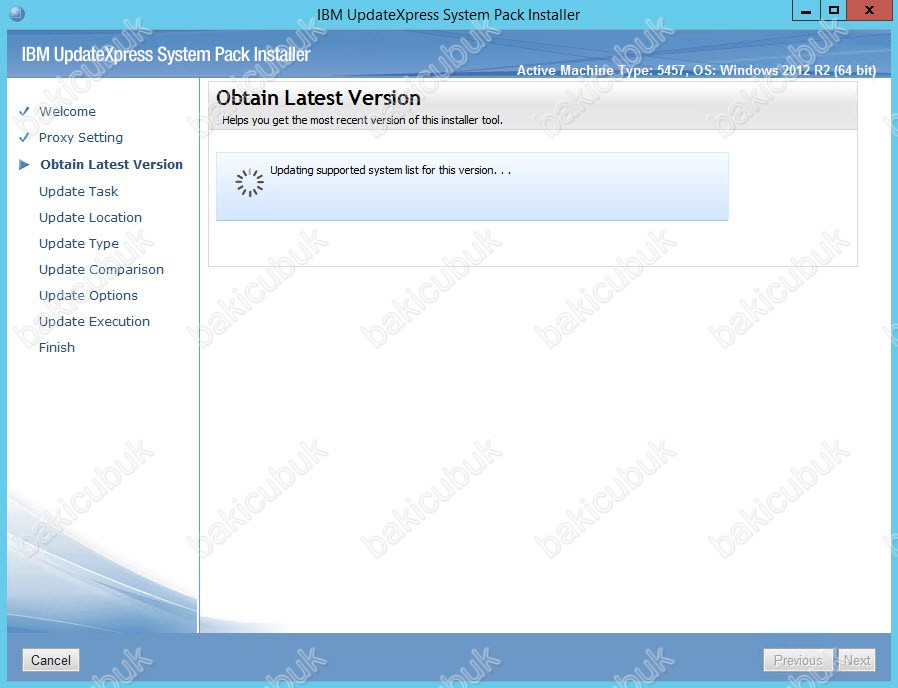Select the Update Execution step
Viewport: 898px width, 688px height.
click(94, 321)
